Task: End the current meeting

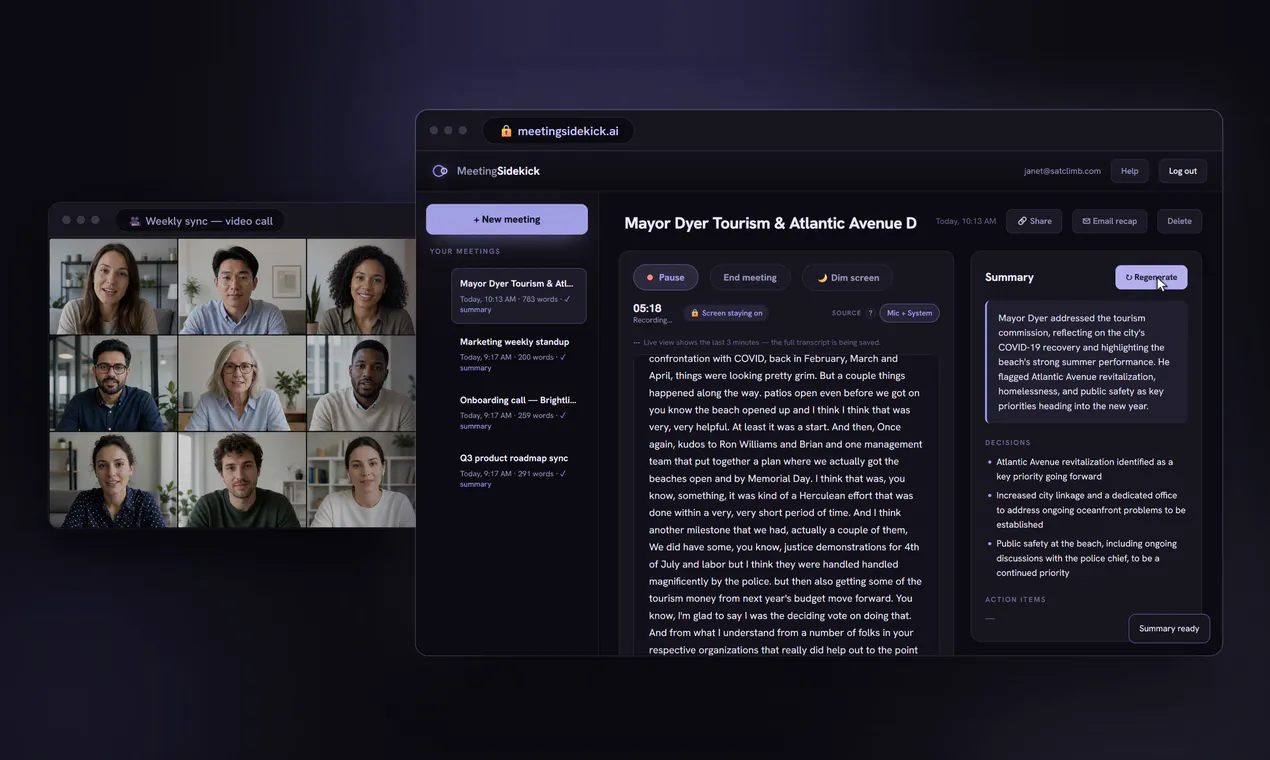Action: 750,277
